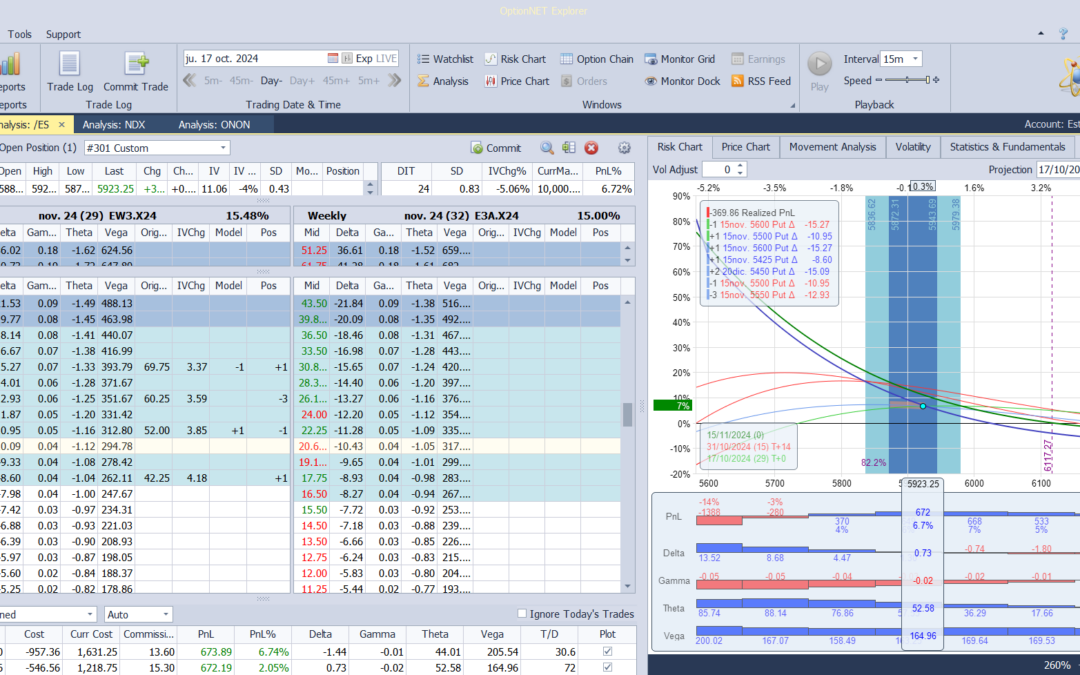This screenshot has height=675, width=1080.
Task: Step back 5 minutes with 5m-
Action: pyautogui.click(x=213, y=81)
